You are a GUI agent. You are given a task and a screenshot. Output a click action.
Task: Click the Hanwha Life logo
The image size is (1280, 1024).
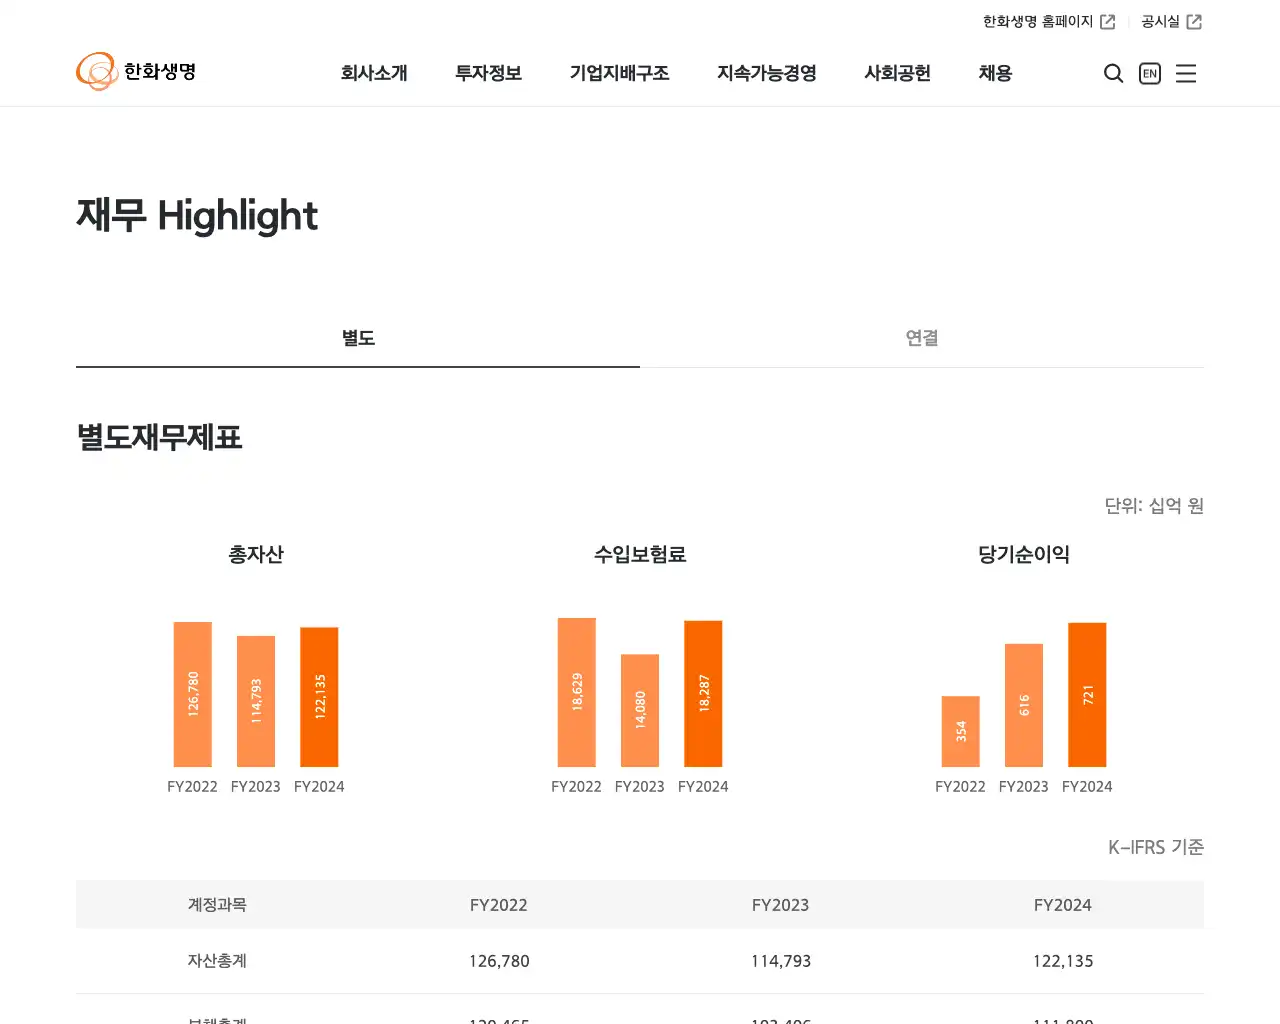[x=136, y=72]
